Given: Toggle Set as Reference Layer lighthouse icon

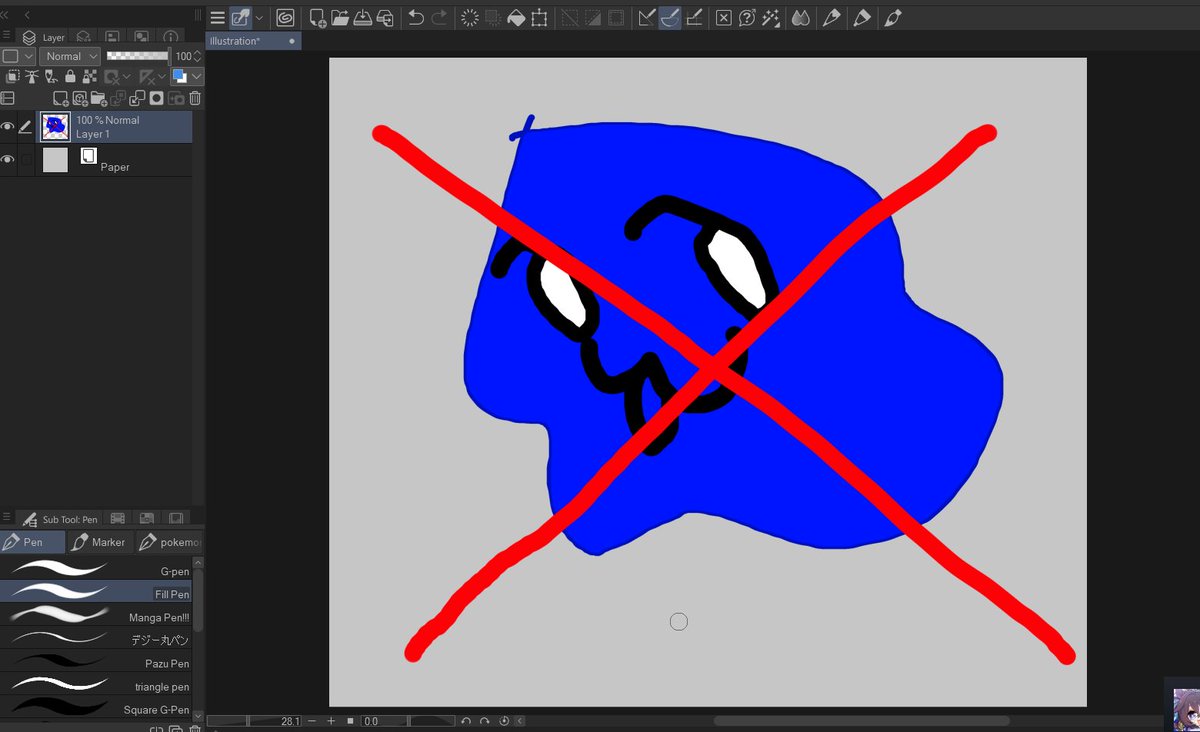Looking at the screenshot, I should tap(31, 77).
